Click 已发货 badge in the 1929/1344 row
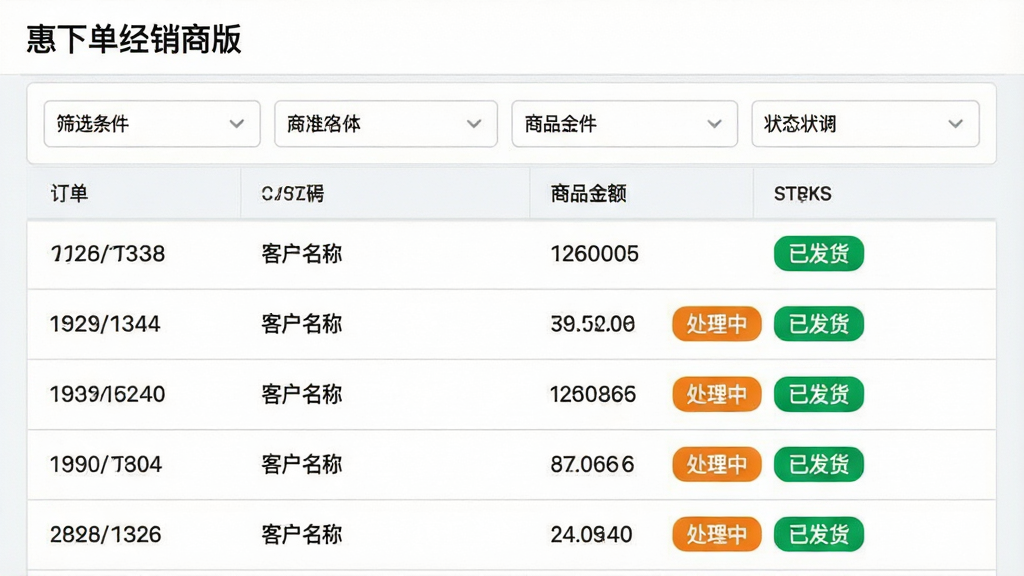 [819, 324]
